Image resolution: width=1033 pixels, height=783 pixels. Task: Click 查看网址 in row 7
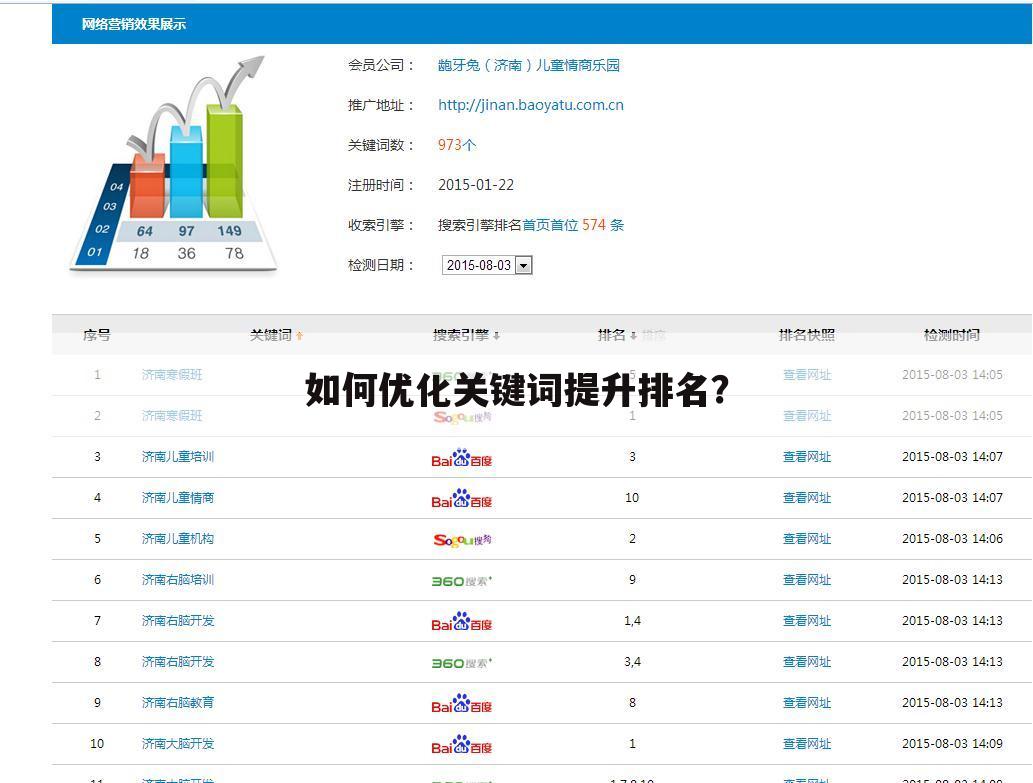807,620
